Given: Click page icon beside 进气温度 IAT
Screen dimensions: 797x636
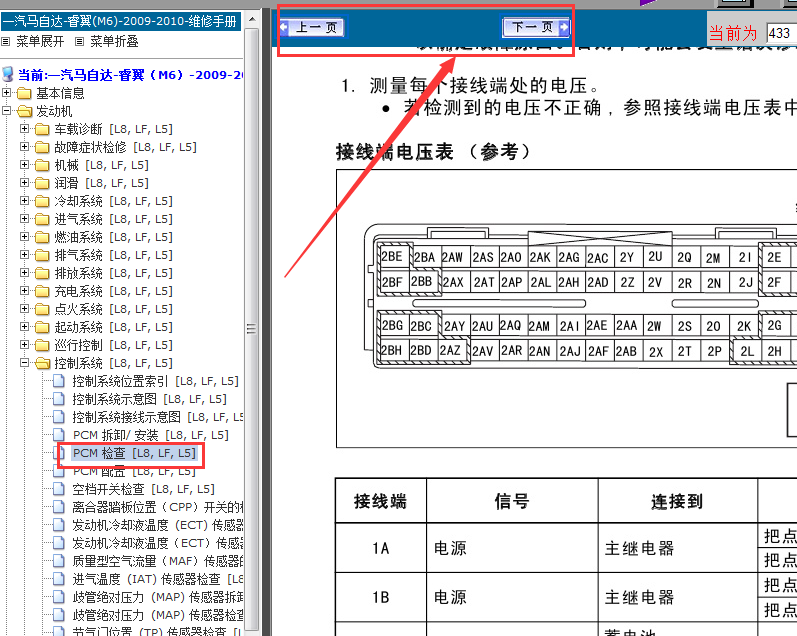Looking at the screenshot, I should pos(59,579).
